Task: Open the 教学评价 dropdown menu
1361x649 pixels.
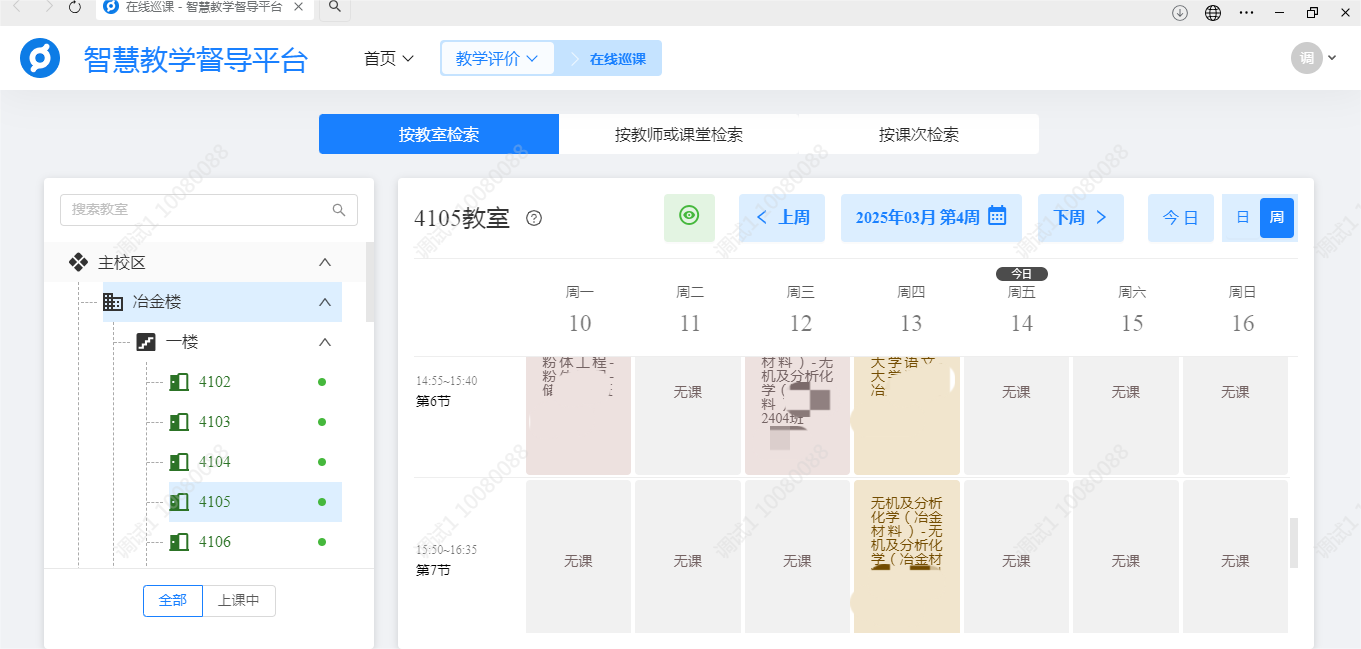Action: [x=497, y=58]
